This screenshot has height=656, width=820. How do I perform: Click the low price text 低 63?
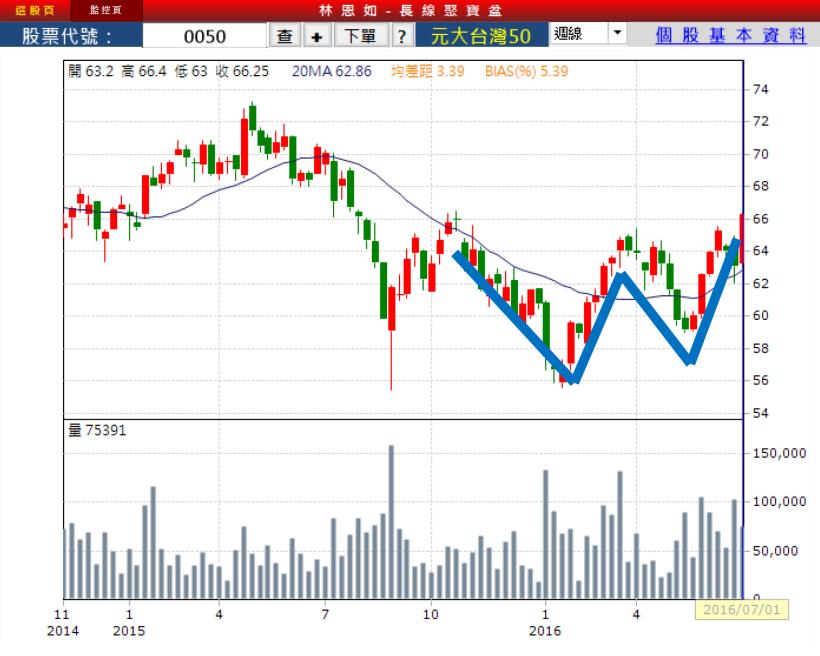tap(191, 71)
